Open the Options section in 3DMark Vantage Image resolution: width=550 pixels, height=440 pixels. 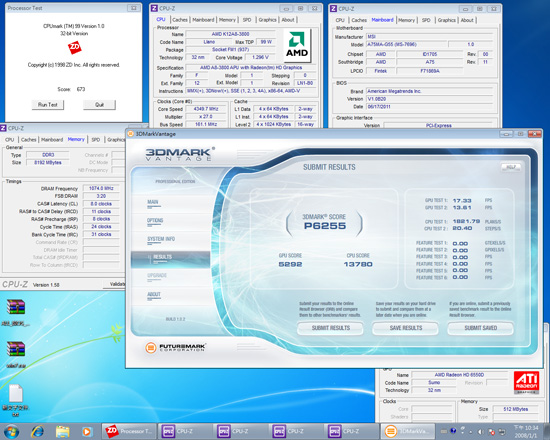click(x=155, y=221)
